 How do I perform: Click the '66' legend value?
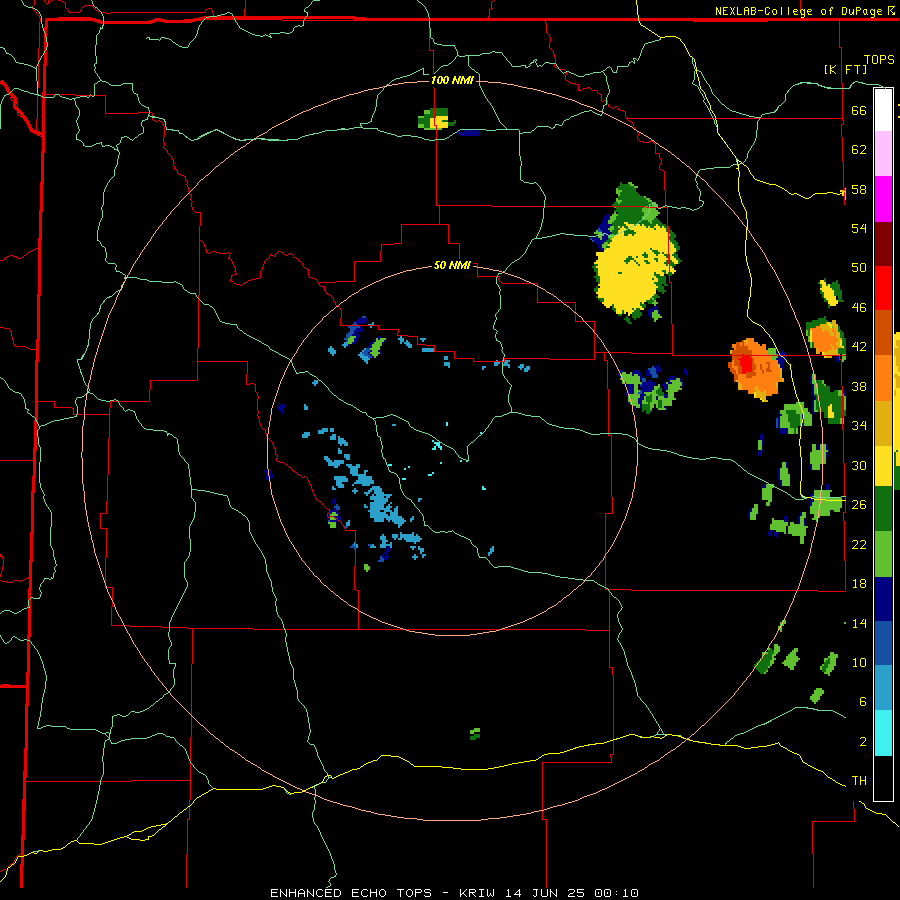pyautogui.click(x=859, y=110)
